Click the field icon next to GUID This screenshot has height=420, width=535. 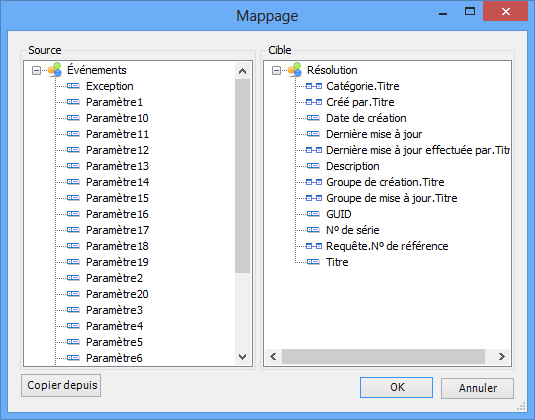pos(313,214)
